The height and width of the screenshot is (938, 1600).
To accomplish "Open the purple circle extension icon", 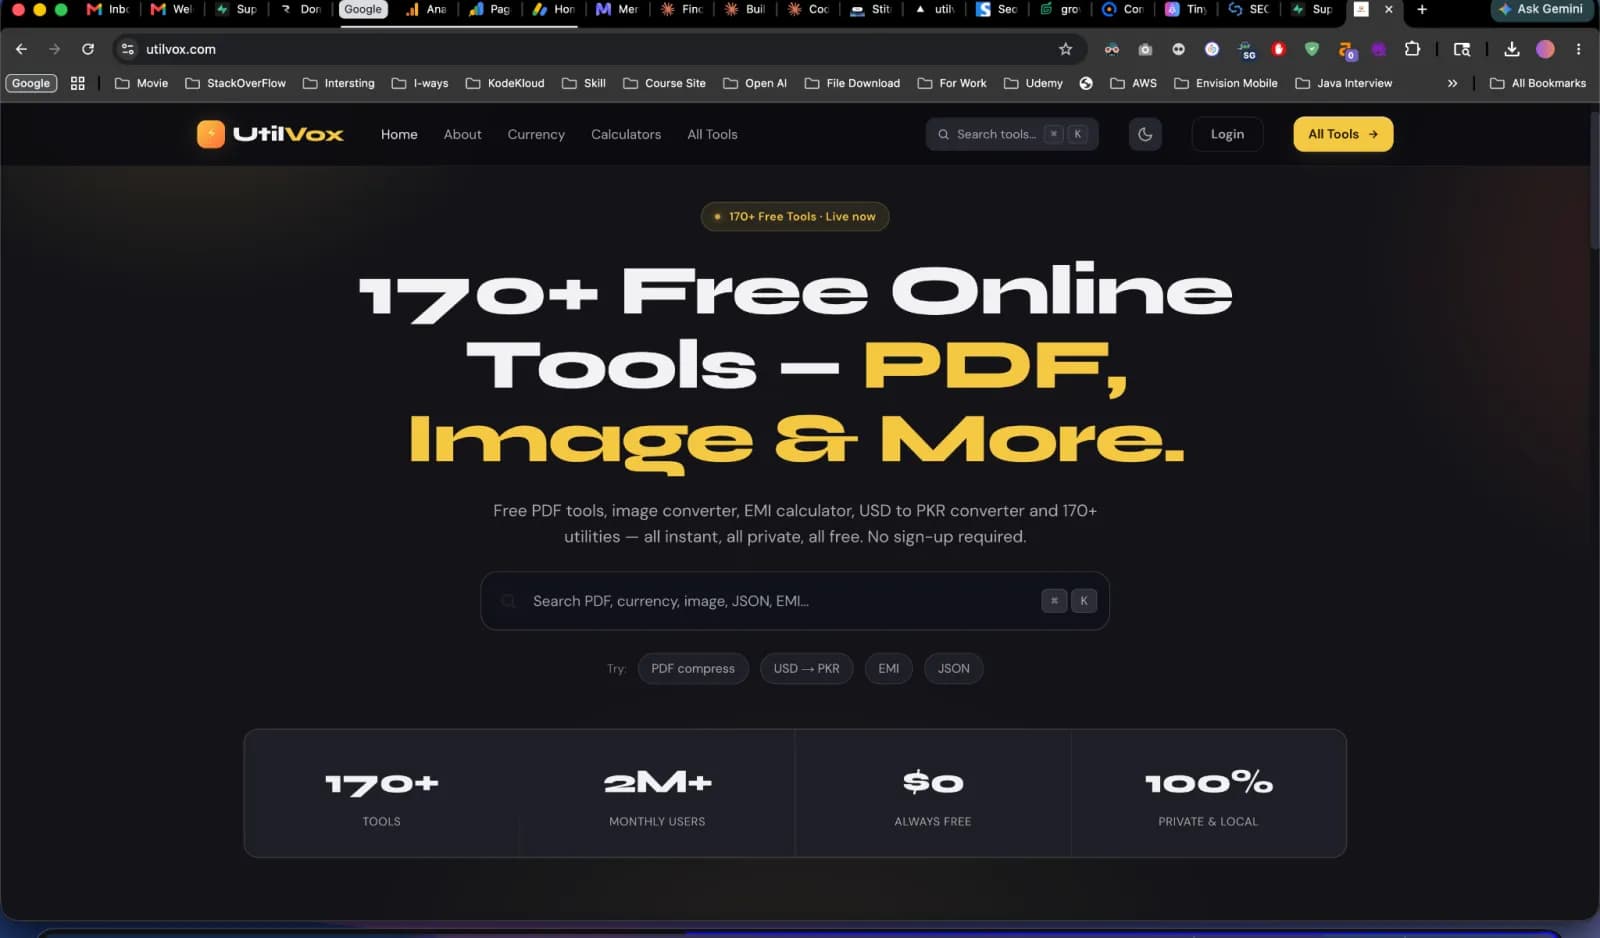I will point(1379,49).
